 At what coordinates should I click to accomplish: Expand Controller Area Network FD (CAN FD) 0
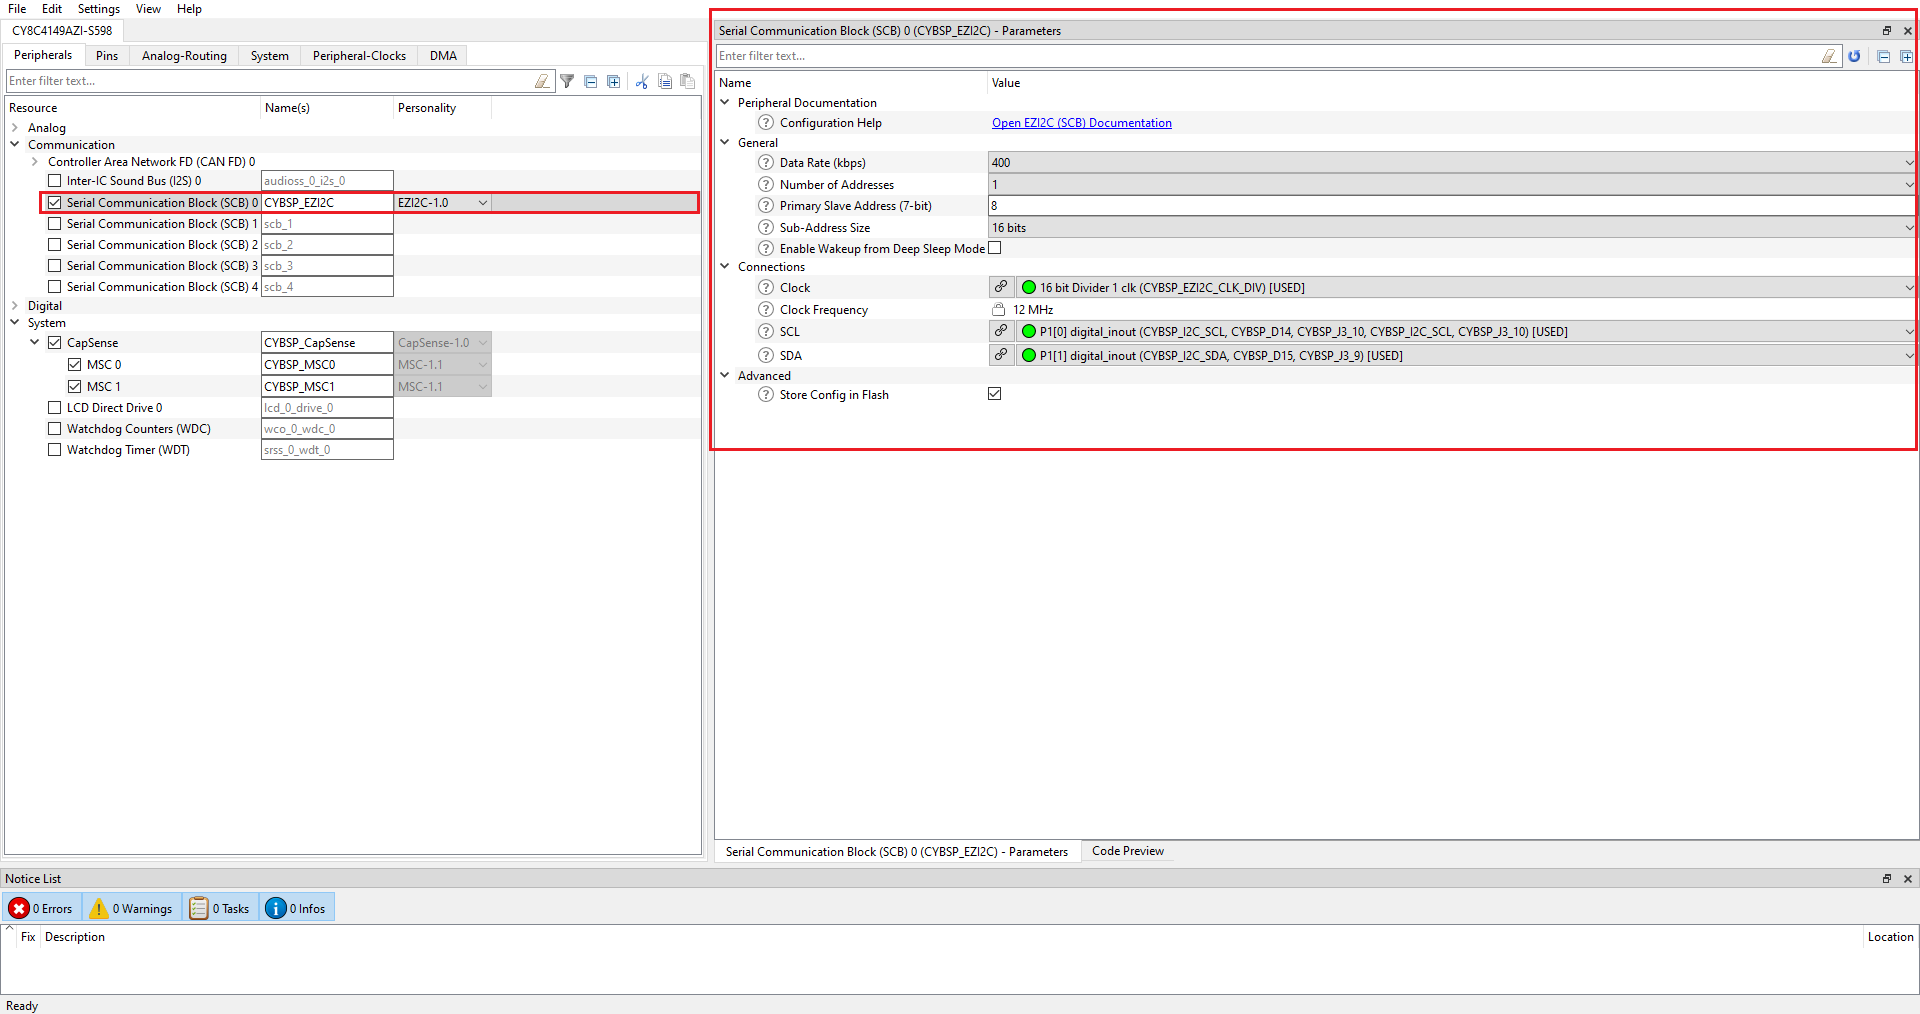[x=35, y=162]
